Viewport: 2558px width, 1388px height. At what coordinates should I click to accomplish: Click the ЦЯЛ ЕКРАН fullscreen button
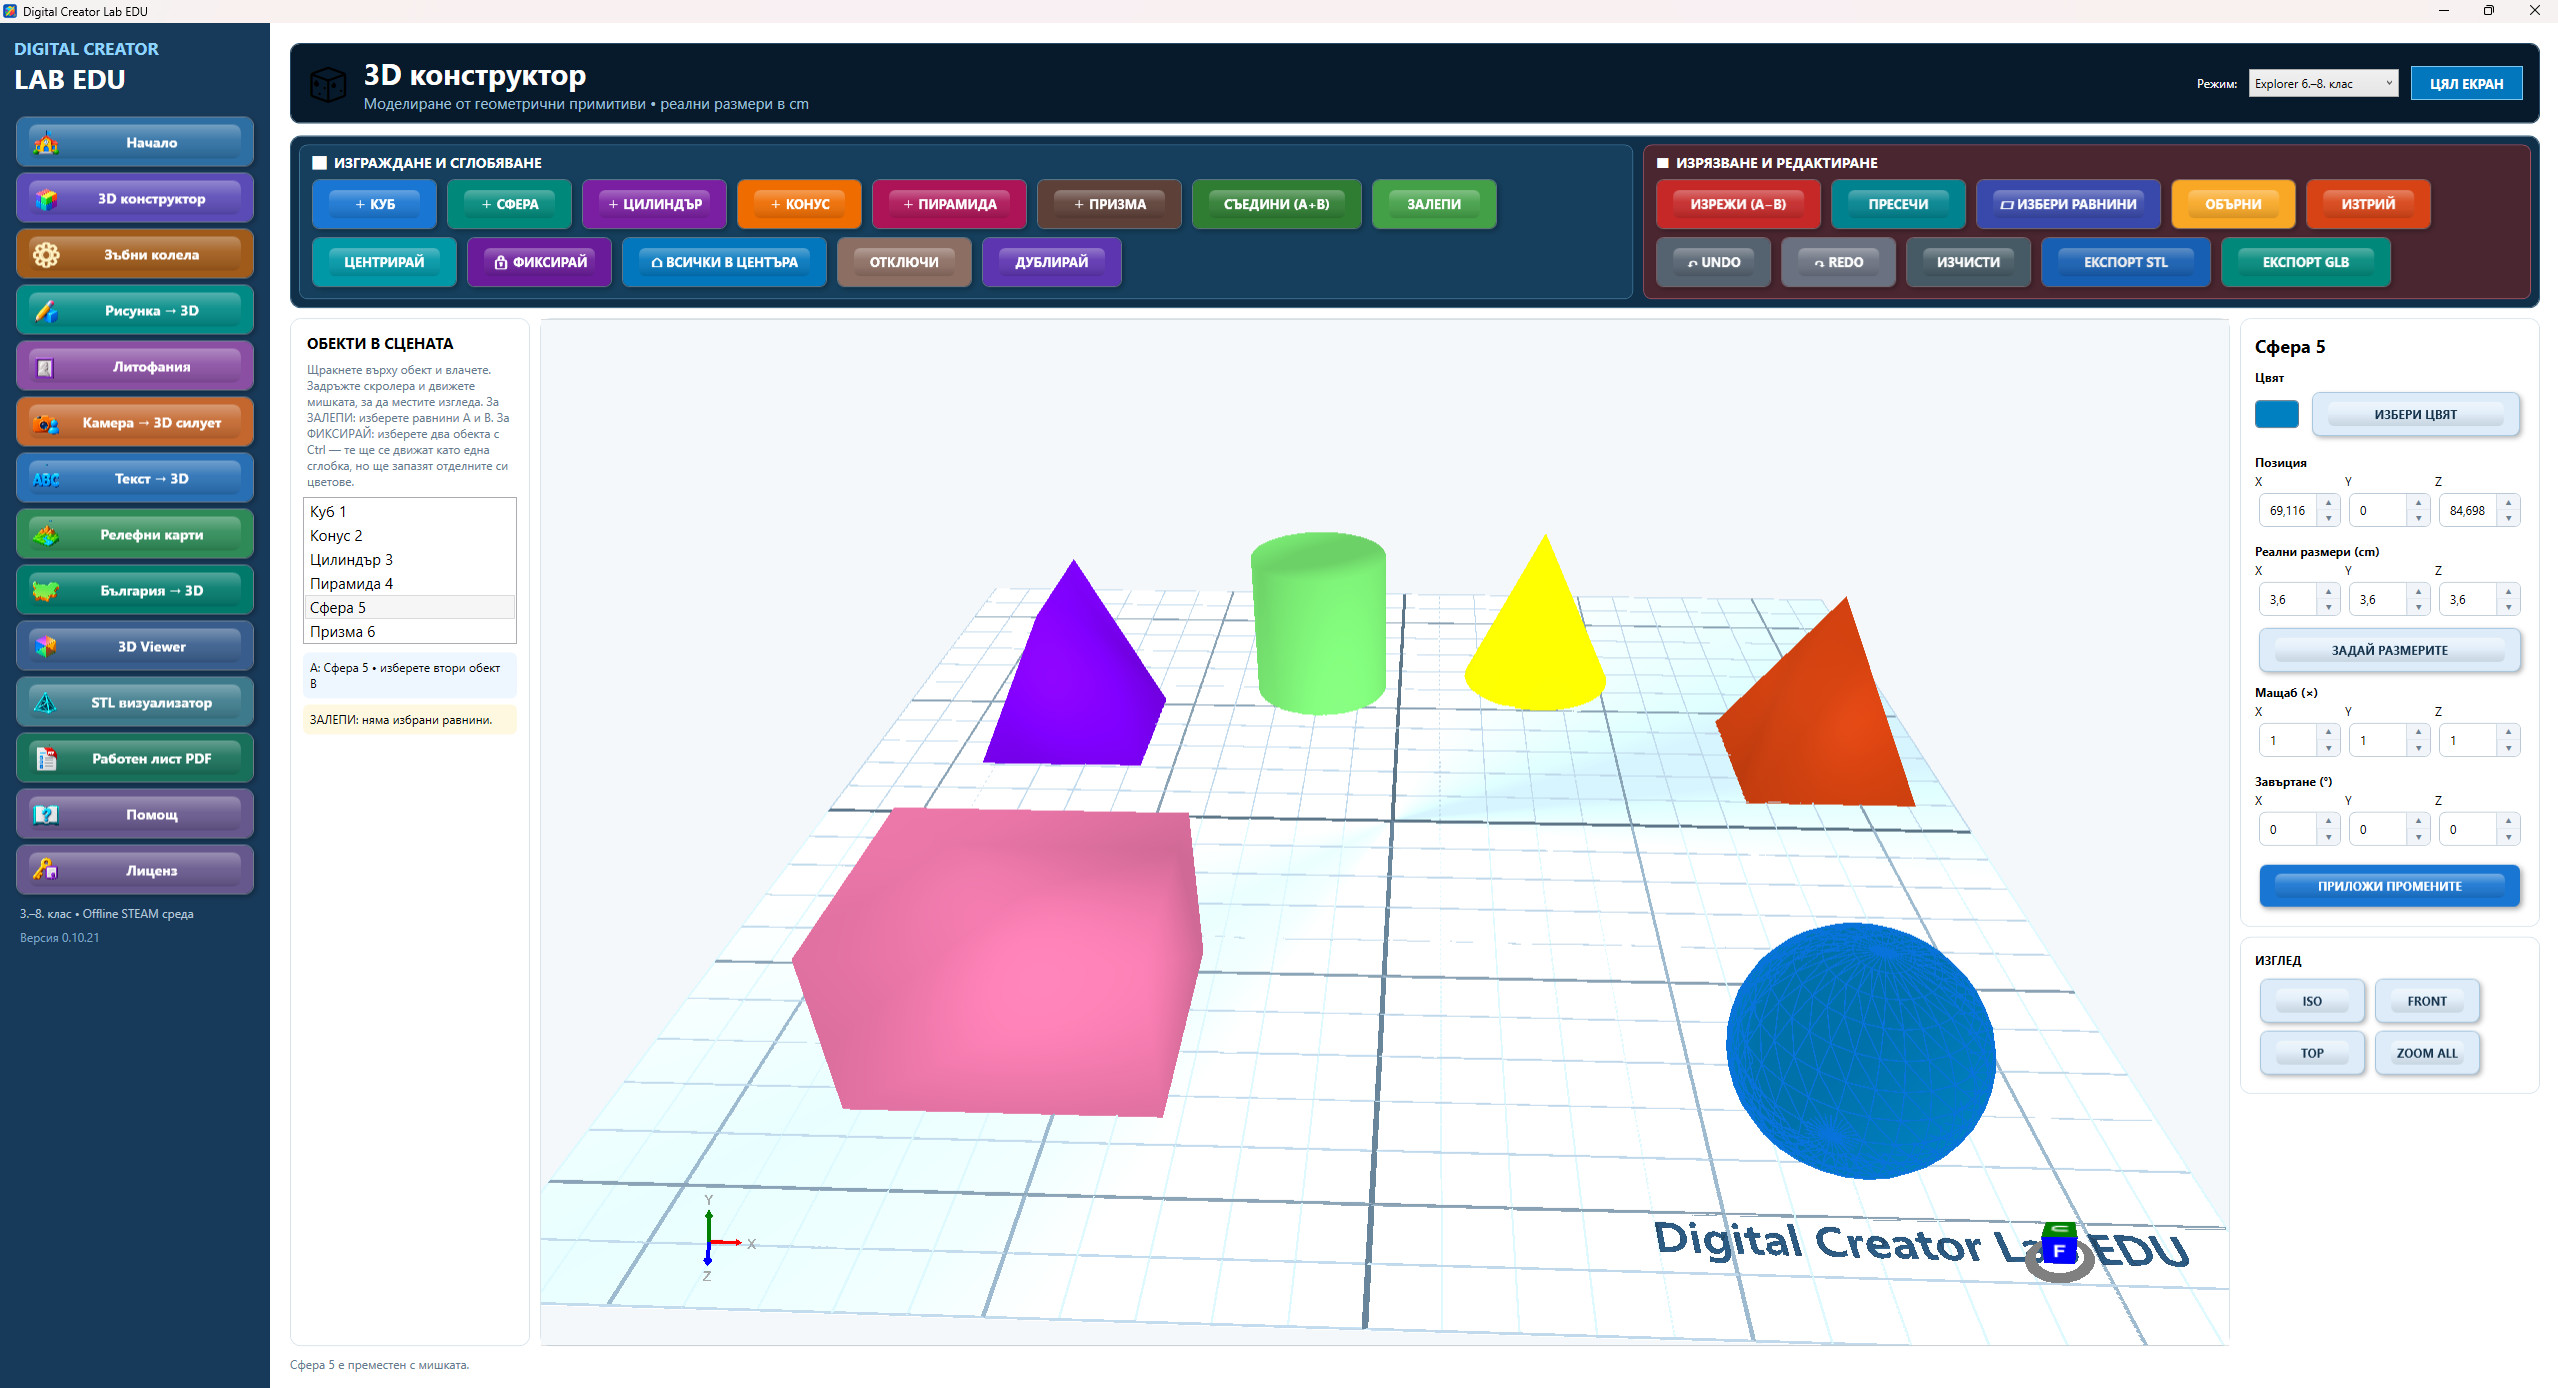pyautogui.click(x=2466, y=84)
